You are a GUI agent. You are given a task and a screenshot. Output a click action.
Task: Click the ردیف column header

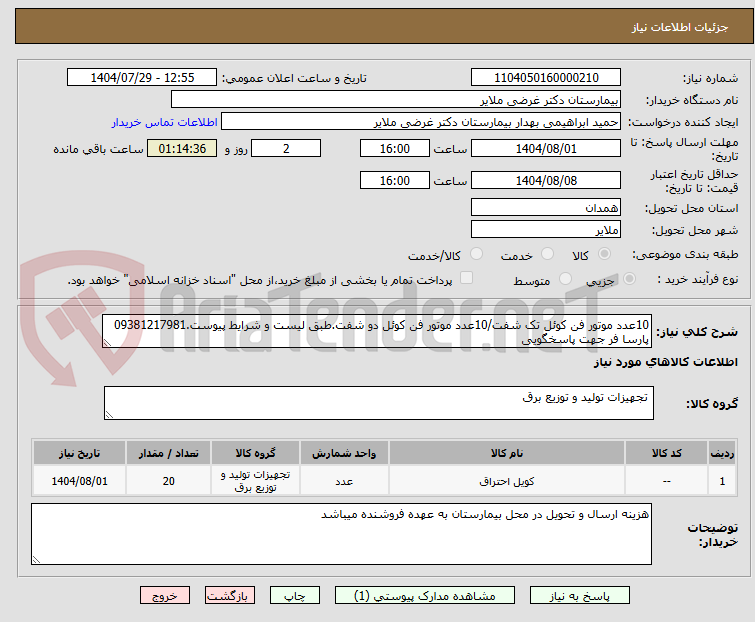[722, 453]
